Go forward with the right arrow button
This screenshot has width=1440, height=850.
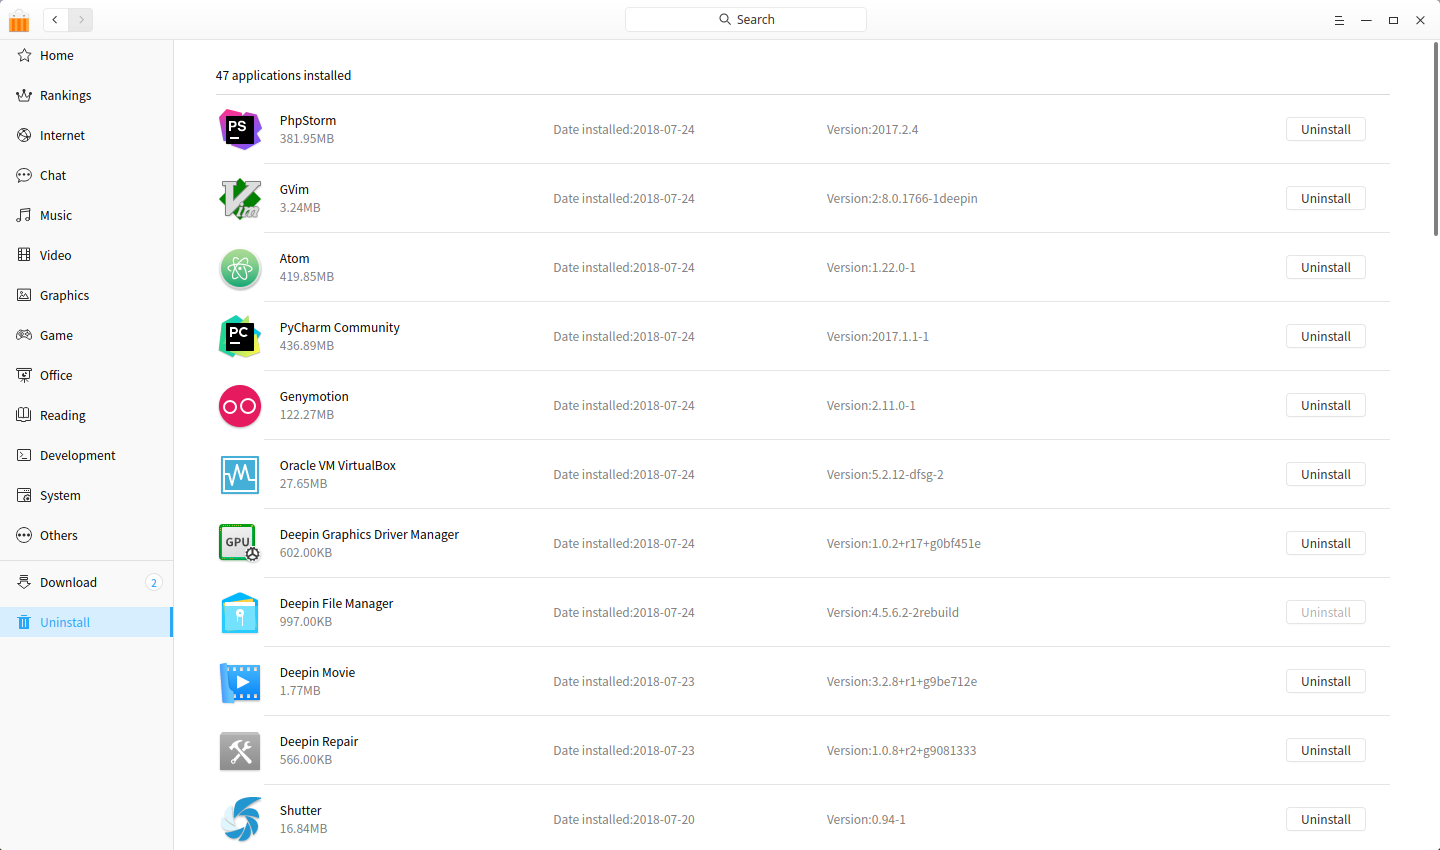click(x=81, y=20)
